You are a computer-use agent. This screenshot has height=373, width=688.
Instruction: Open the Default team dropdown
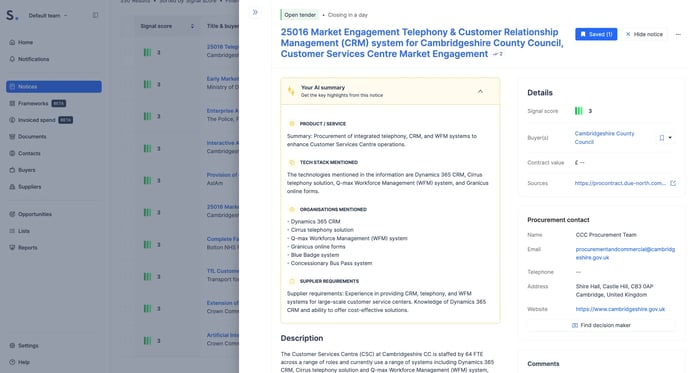pyautogui.click(x=48, y=15)
